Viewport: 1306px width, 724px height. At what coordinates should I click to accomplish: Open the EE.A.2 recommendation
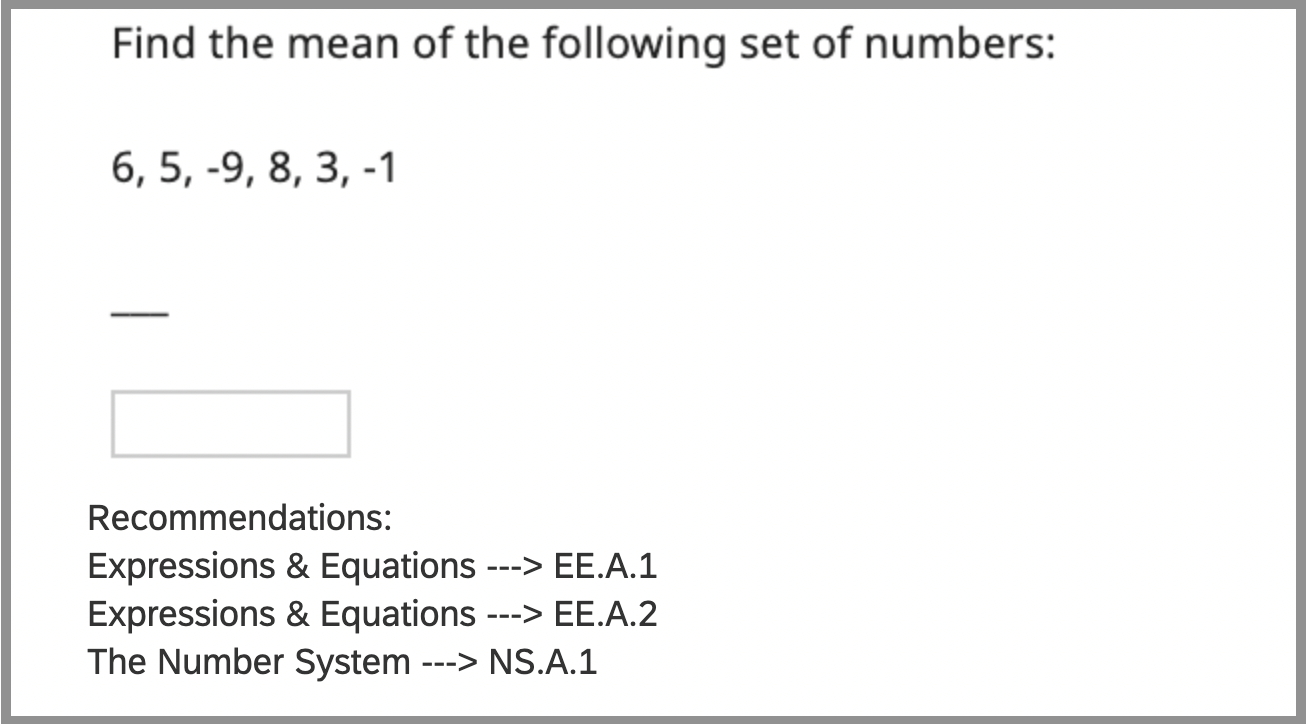click(605, 614)
